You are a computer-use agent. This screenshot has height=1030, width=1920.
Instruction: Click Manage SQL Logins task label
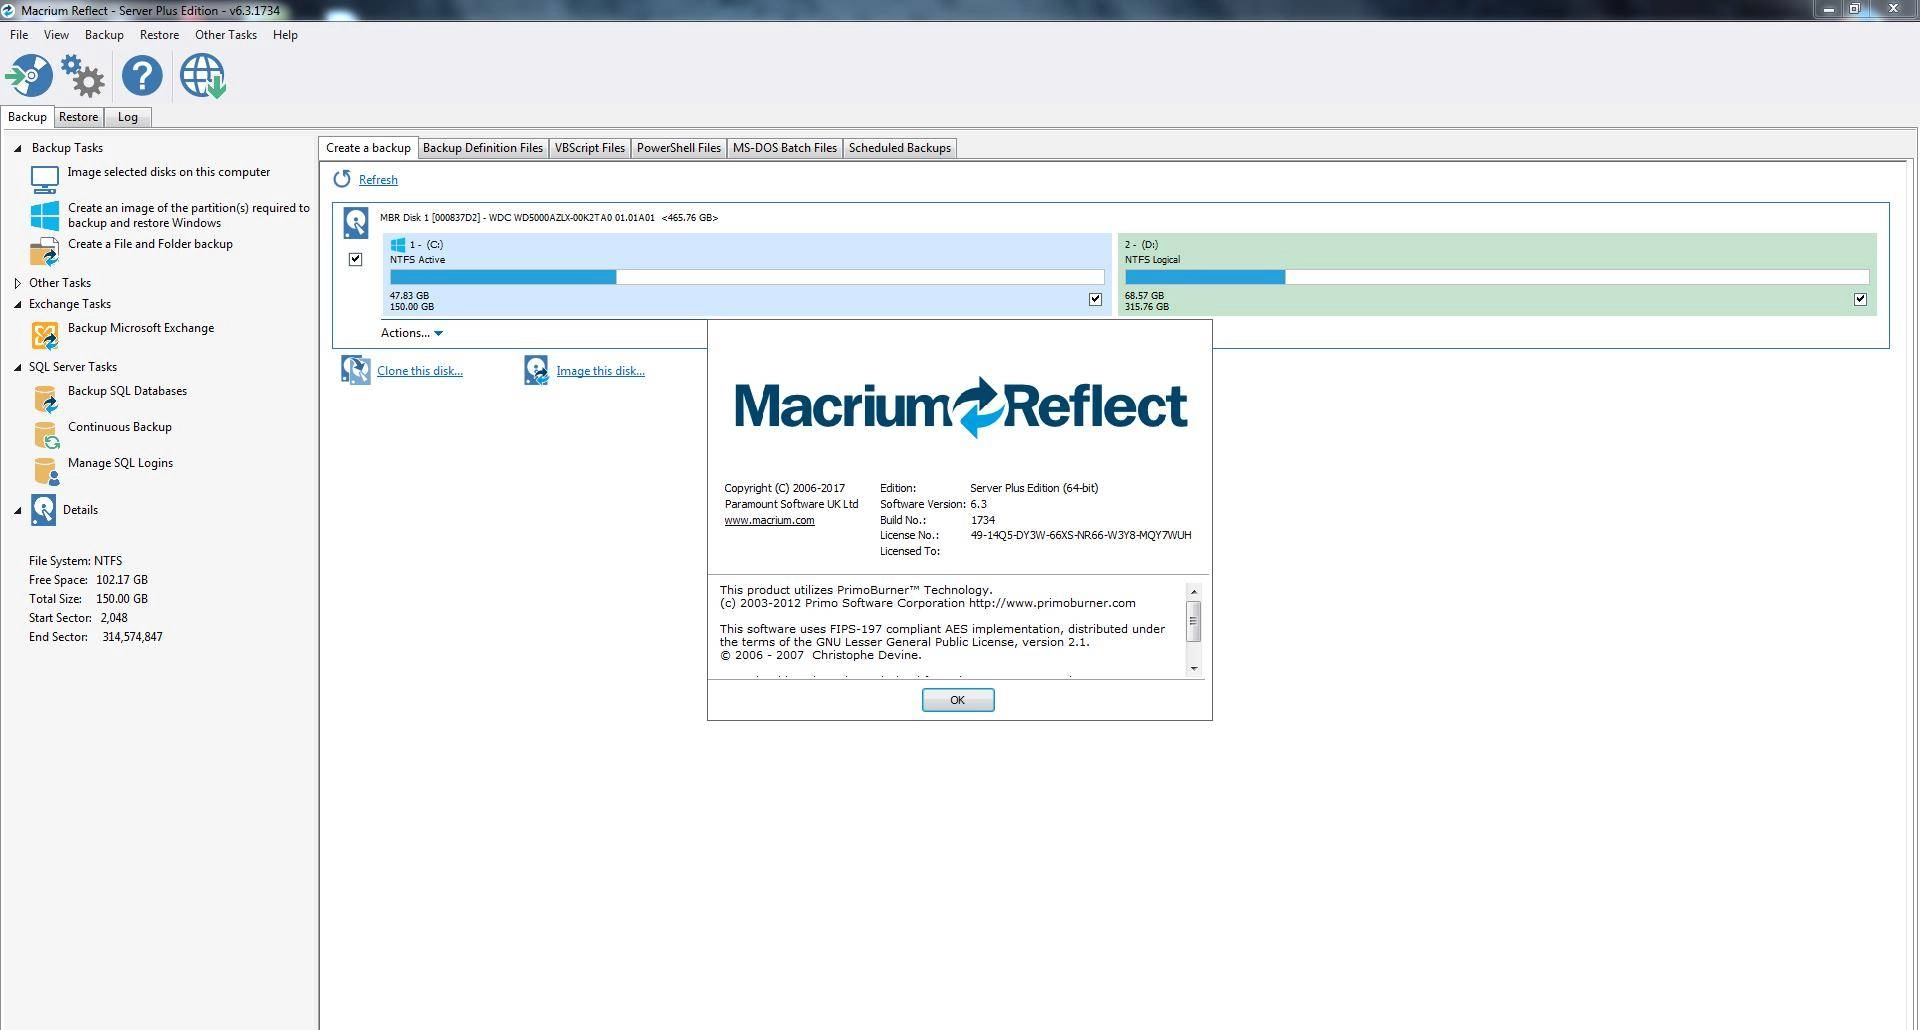[120, 463]
